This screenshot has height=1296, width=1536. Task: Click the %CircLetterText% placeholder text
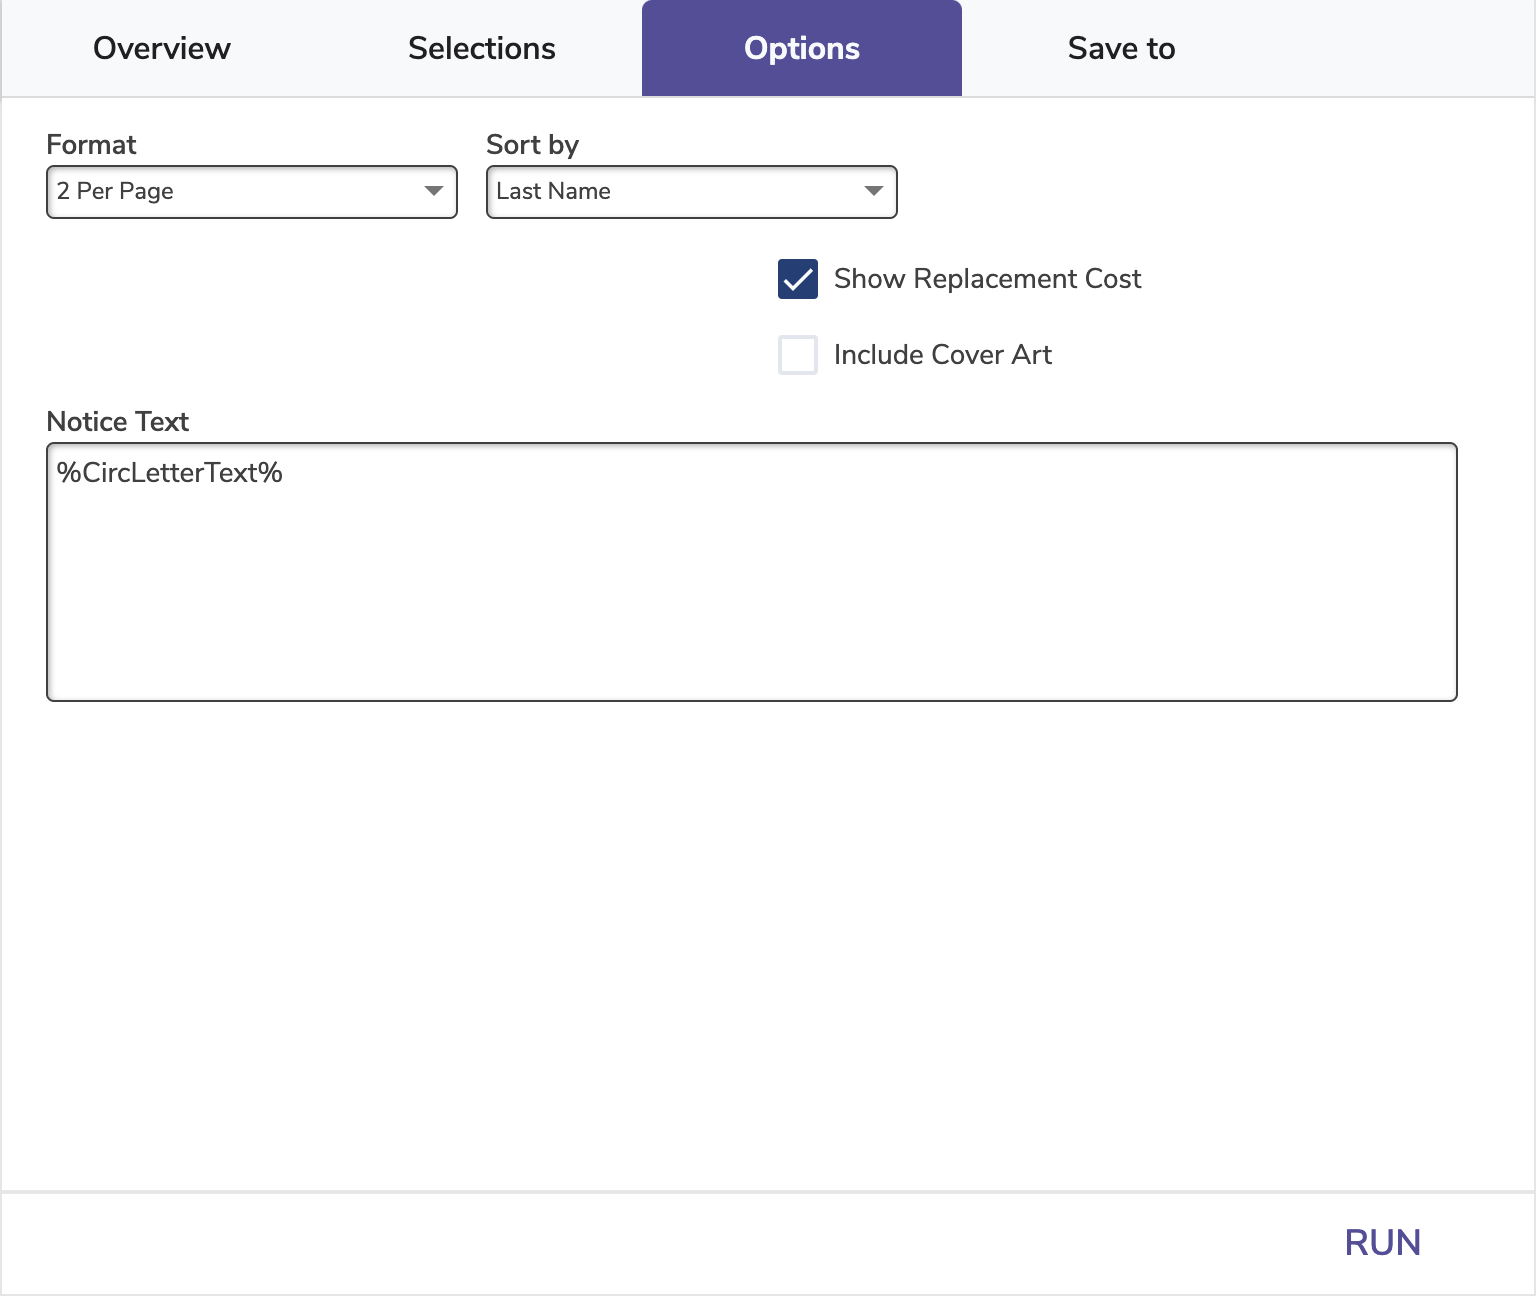(x=170, y=473)
